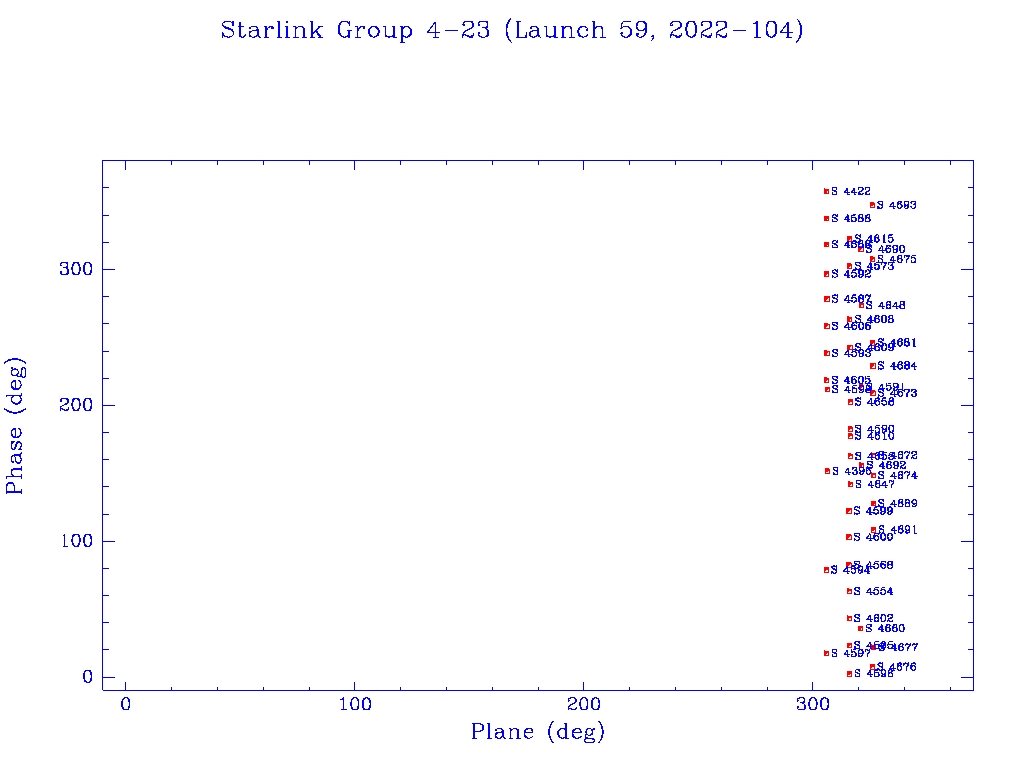
Task: Click the 'S 4660' satellite label
Action: [x=885, y=628]
